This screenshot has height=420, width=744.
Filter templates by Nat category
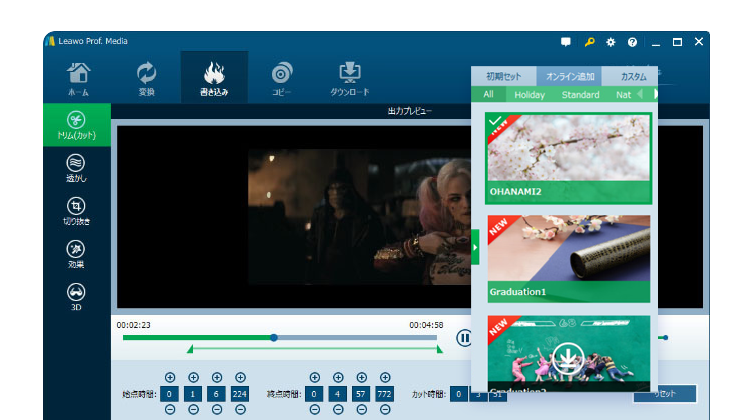(x=623, y=94)
